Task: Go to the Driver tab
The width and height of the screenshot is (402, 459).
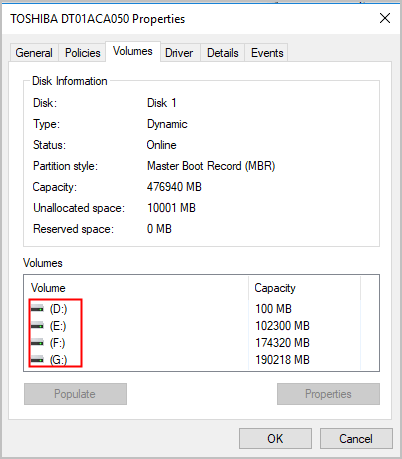Action: [179, 53]
